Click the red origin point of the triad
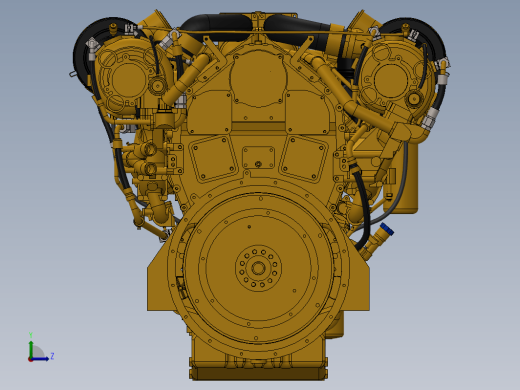 [30, 359]
